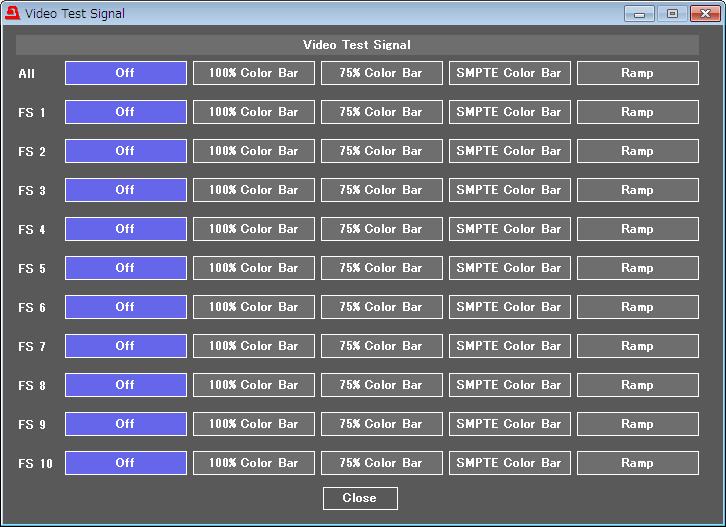Select 75% Color Bar for FS 1

pyautogui.click(x=381, y=112)
